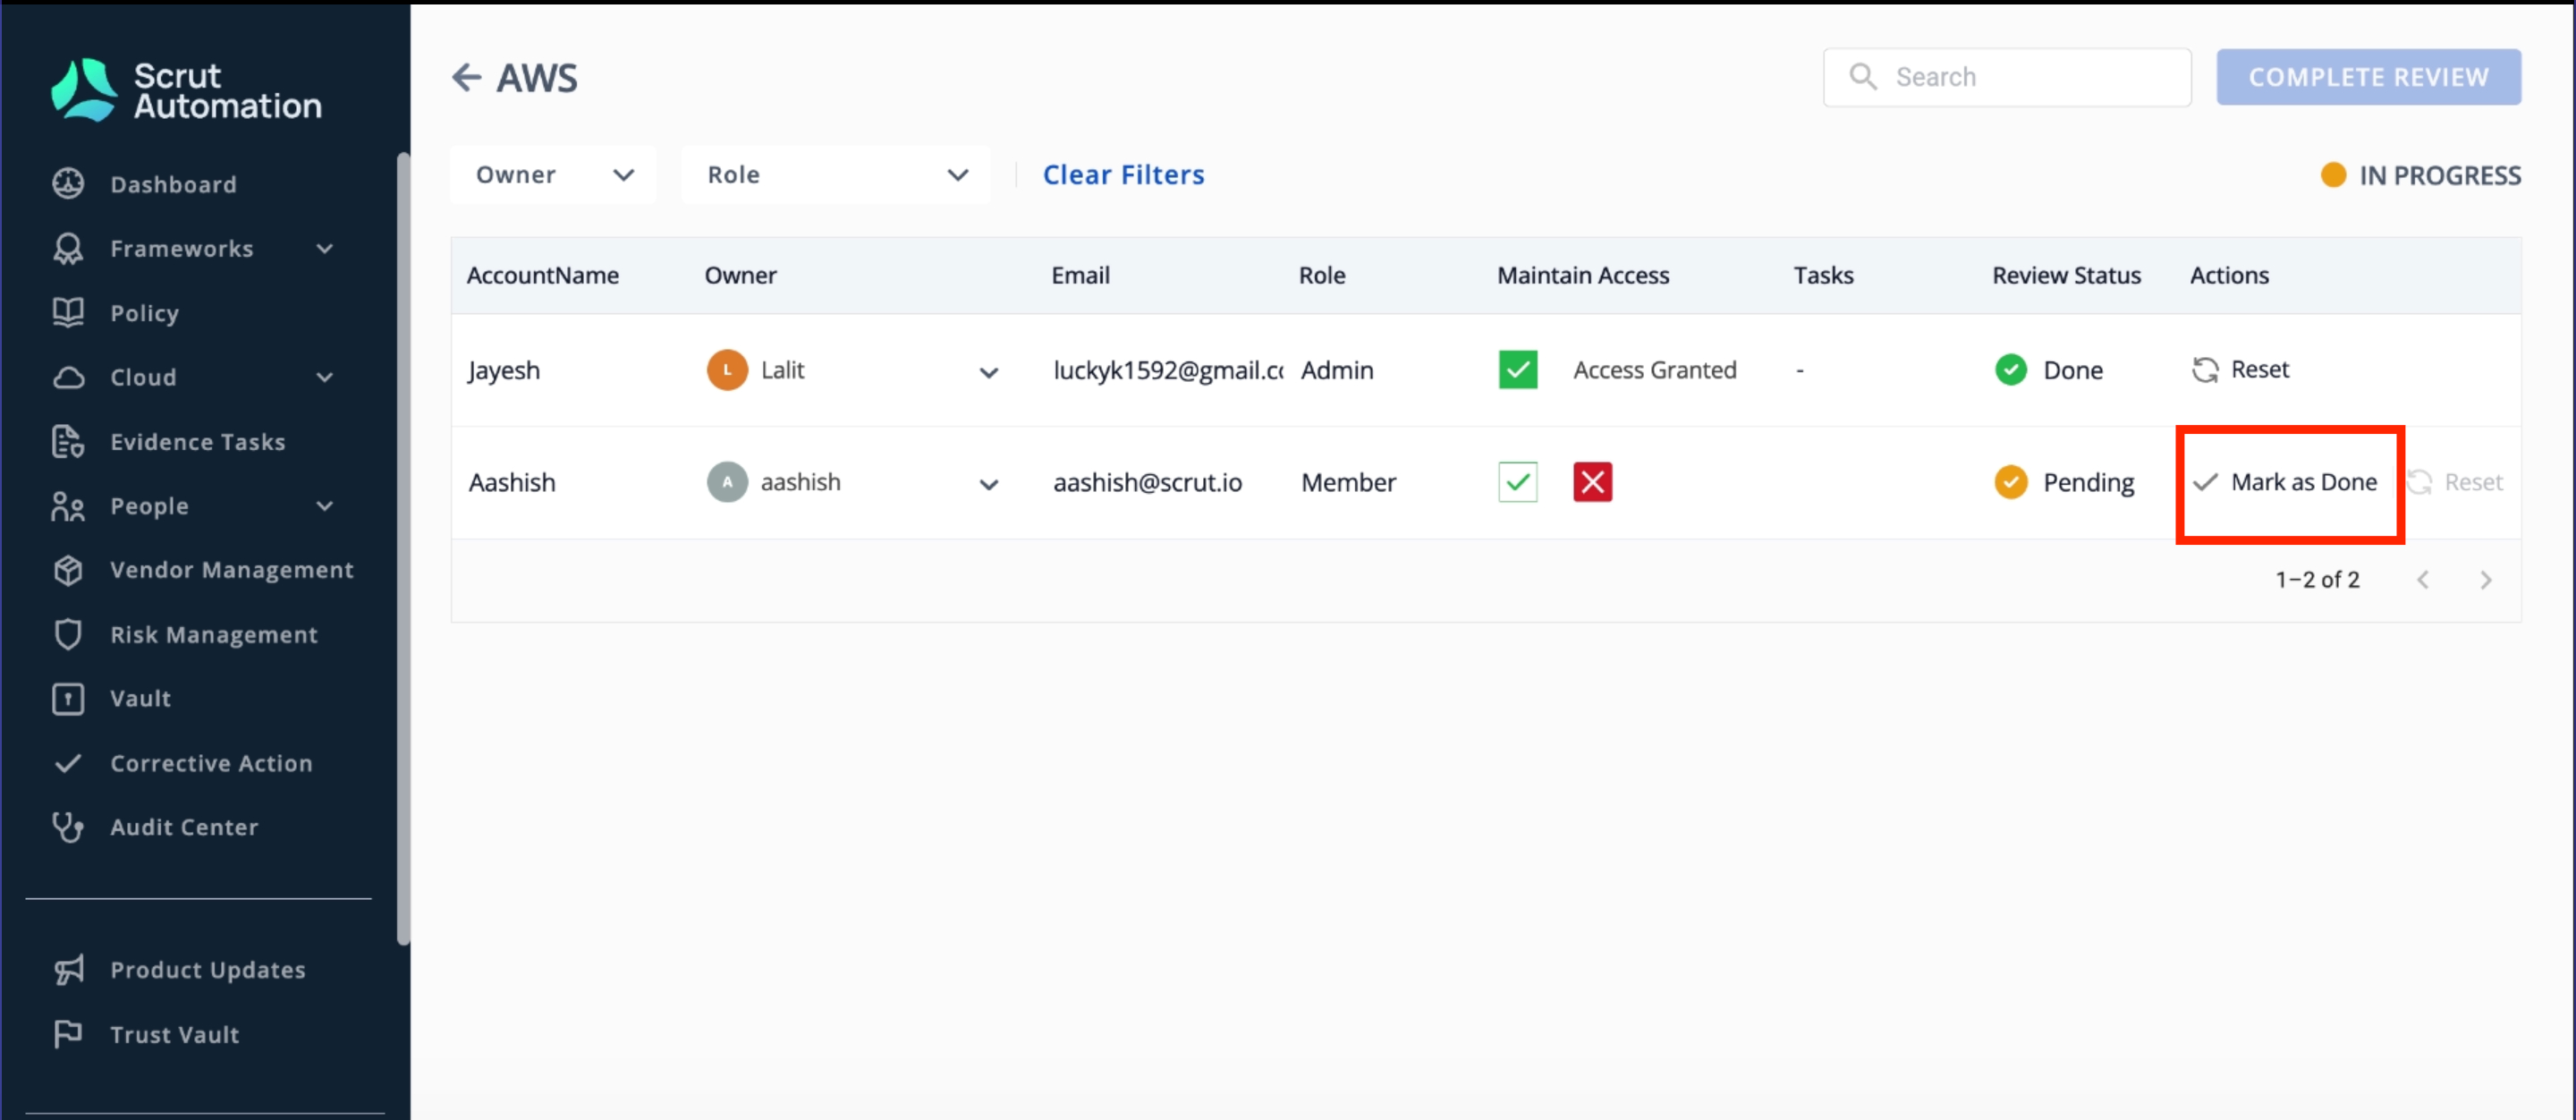2576x1120 pixels.
Task: Click the magnifier icon in search box
Action: click(1862, 76)
